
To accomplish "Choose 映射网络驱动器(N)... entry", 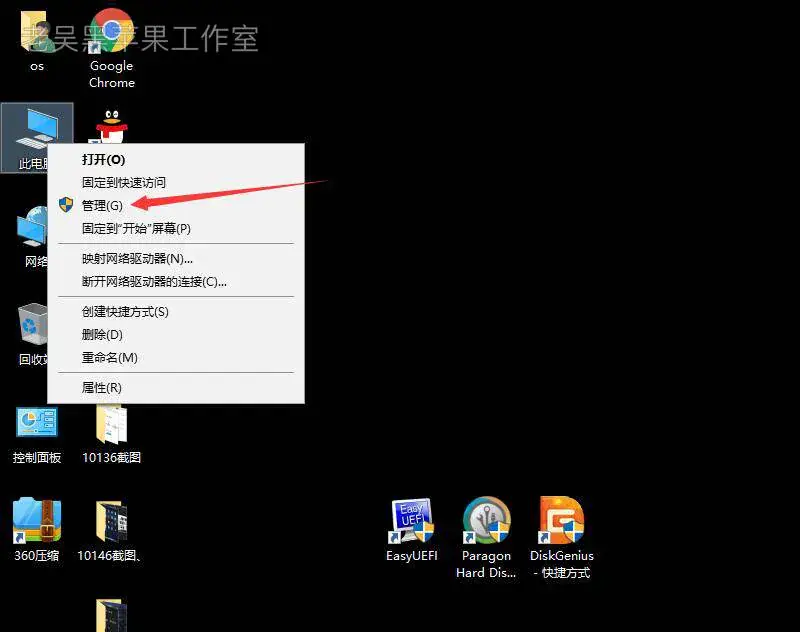I will pyautogui.click(x=176, y=259).
